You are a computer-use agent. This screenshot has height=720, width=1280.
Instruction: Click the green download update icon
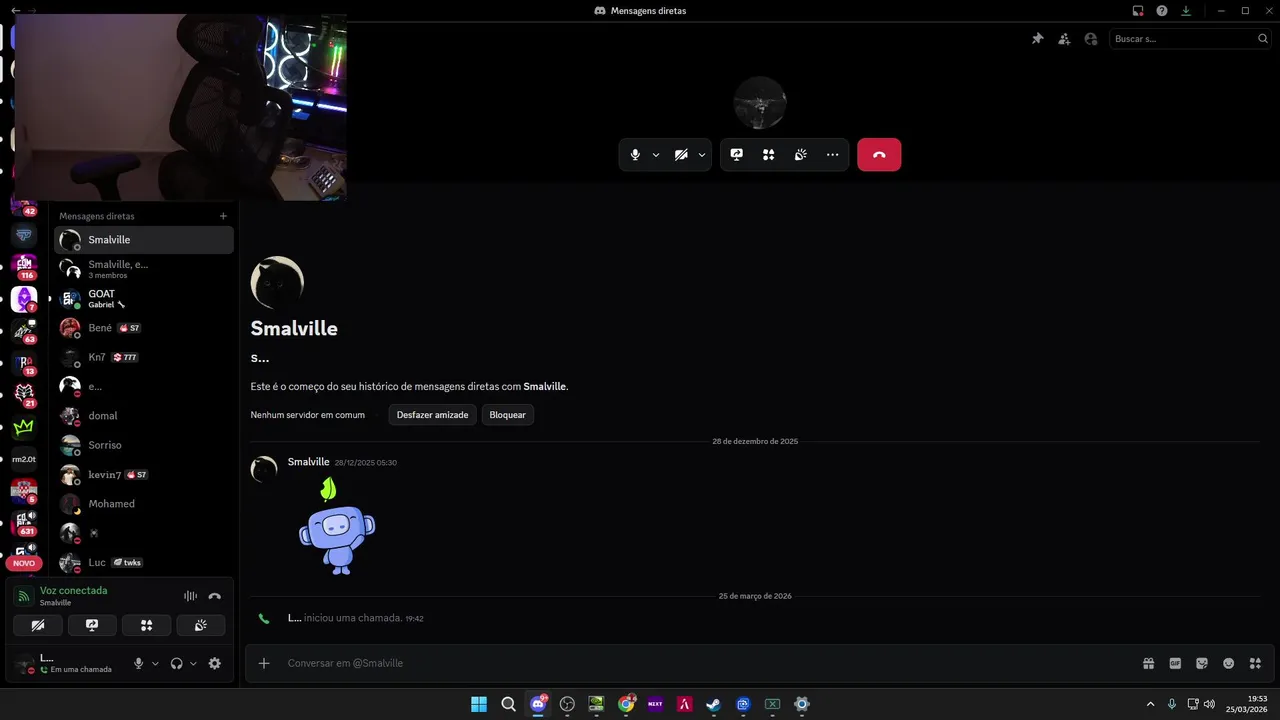click(x=1186, y=11)
